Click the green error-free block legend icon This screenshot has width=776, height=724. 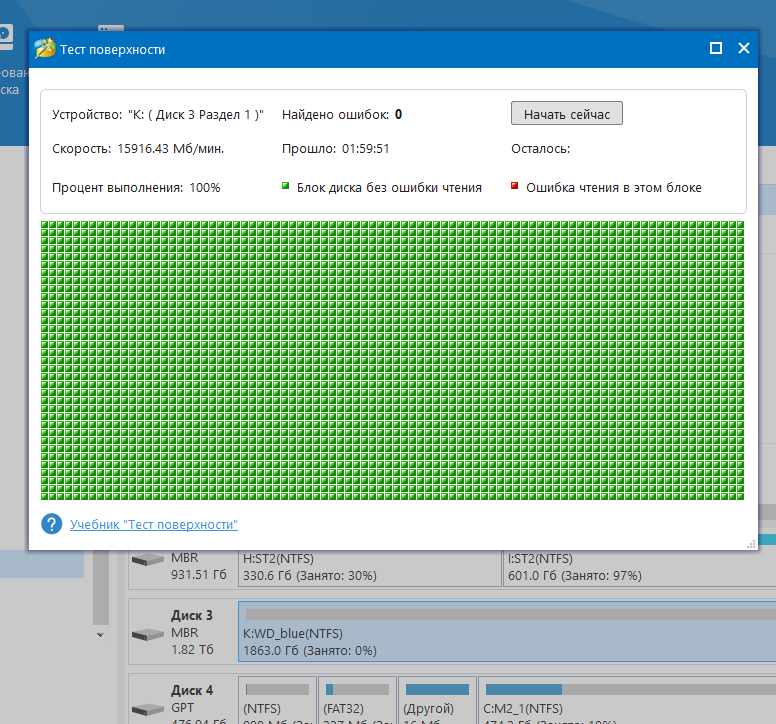(x=286, y=186)
